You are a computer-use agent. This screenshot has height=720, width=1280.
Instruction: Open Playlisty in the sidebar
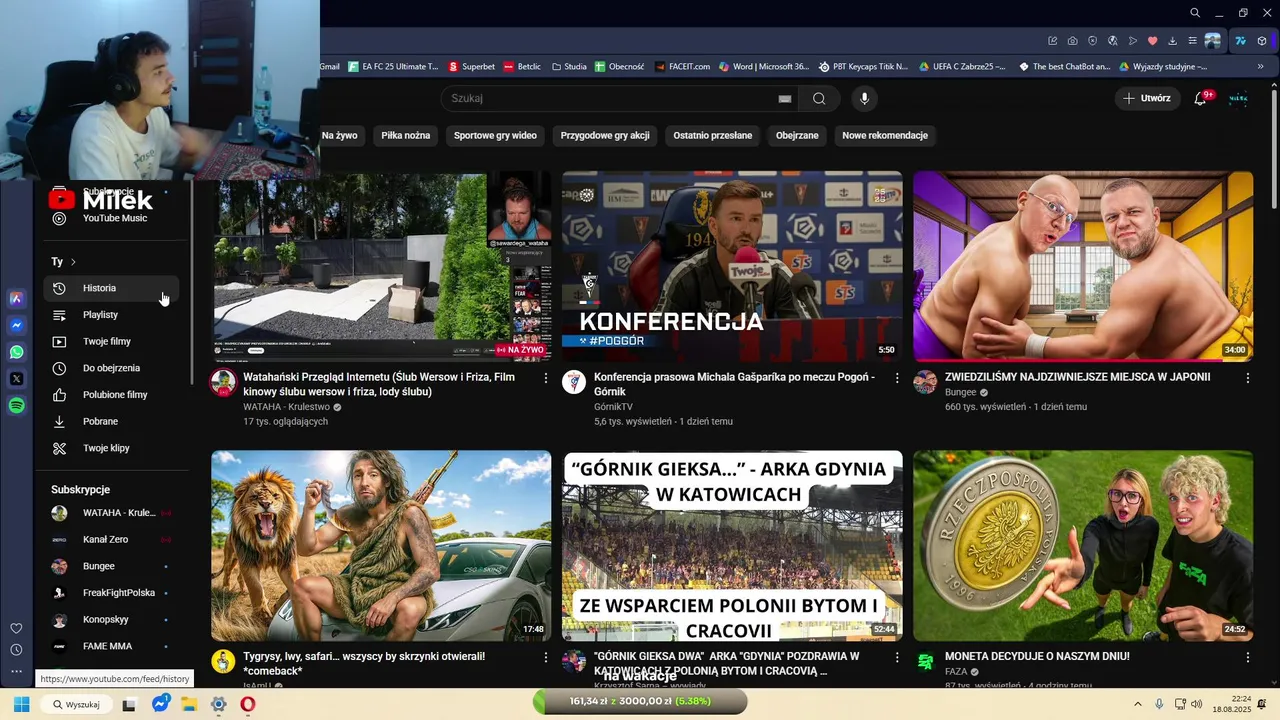coord(111,315)
